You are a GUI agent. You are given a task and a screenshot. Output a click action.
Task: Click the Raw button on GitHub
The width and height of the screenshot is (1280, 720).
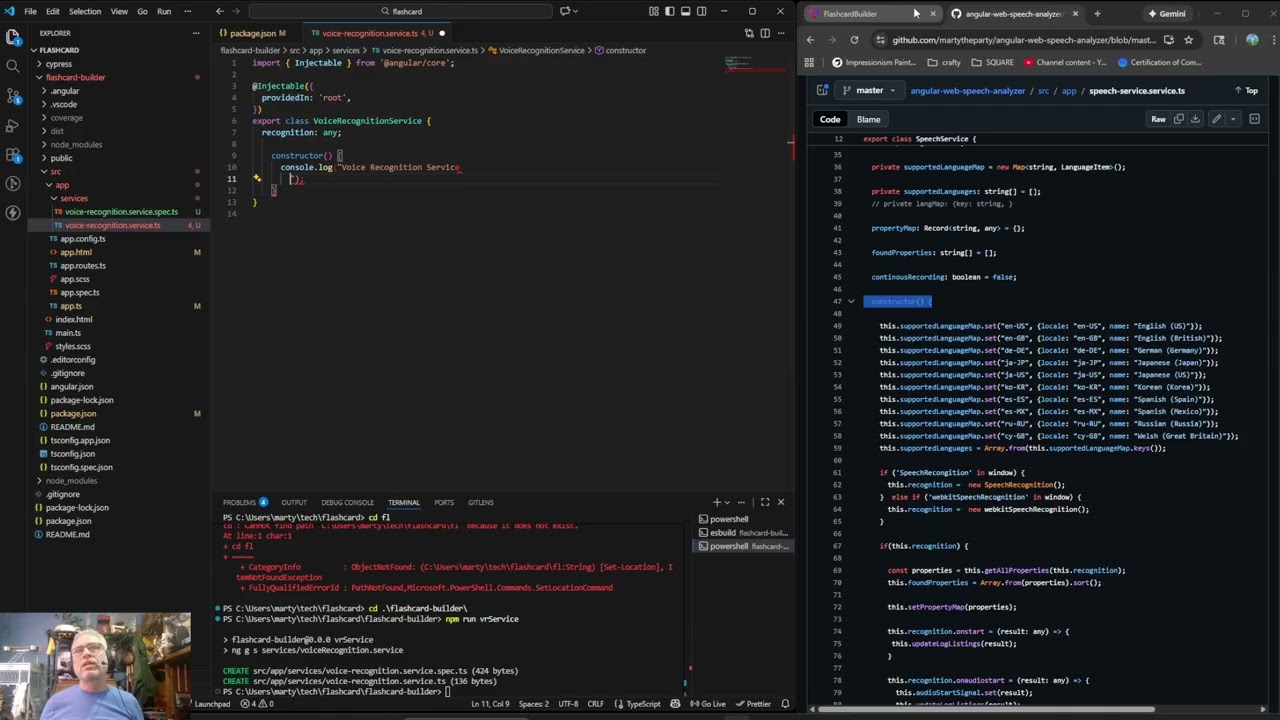click(x=1158, y=119)
